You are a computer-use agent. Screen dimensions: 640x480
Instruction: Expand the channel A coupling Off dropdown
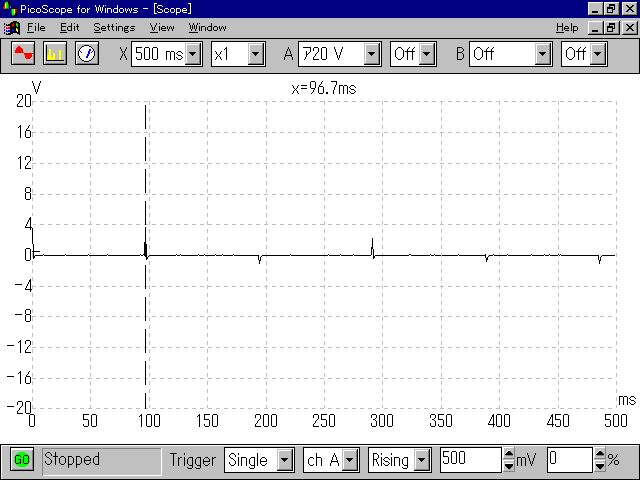coord(427,54)
